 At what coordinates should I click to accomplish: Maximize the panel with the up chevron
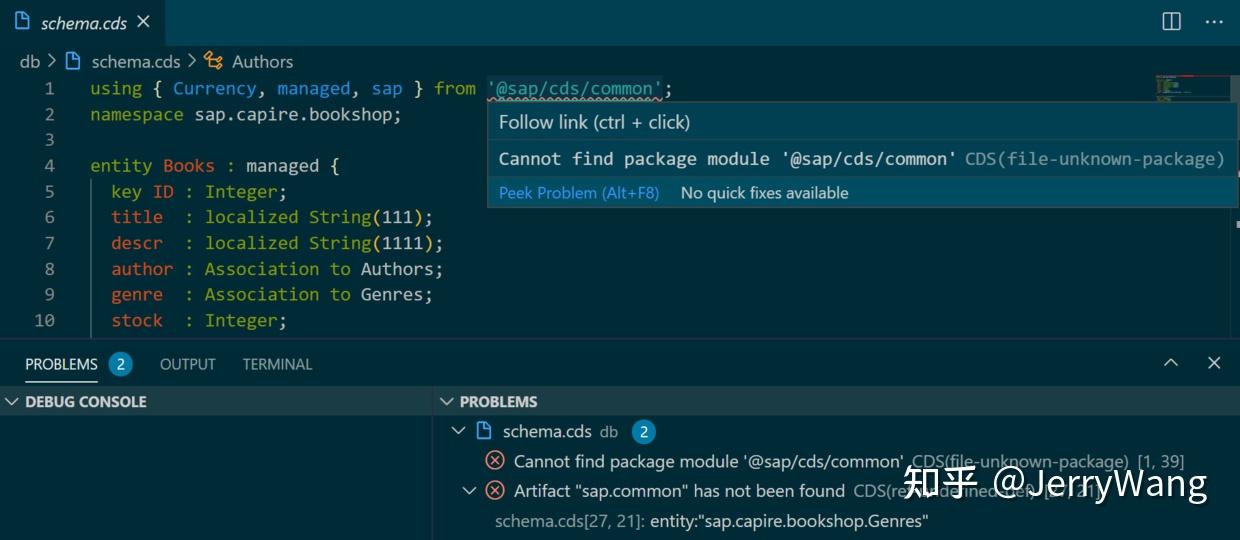[1171, 363]
